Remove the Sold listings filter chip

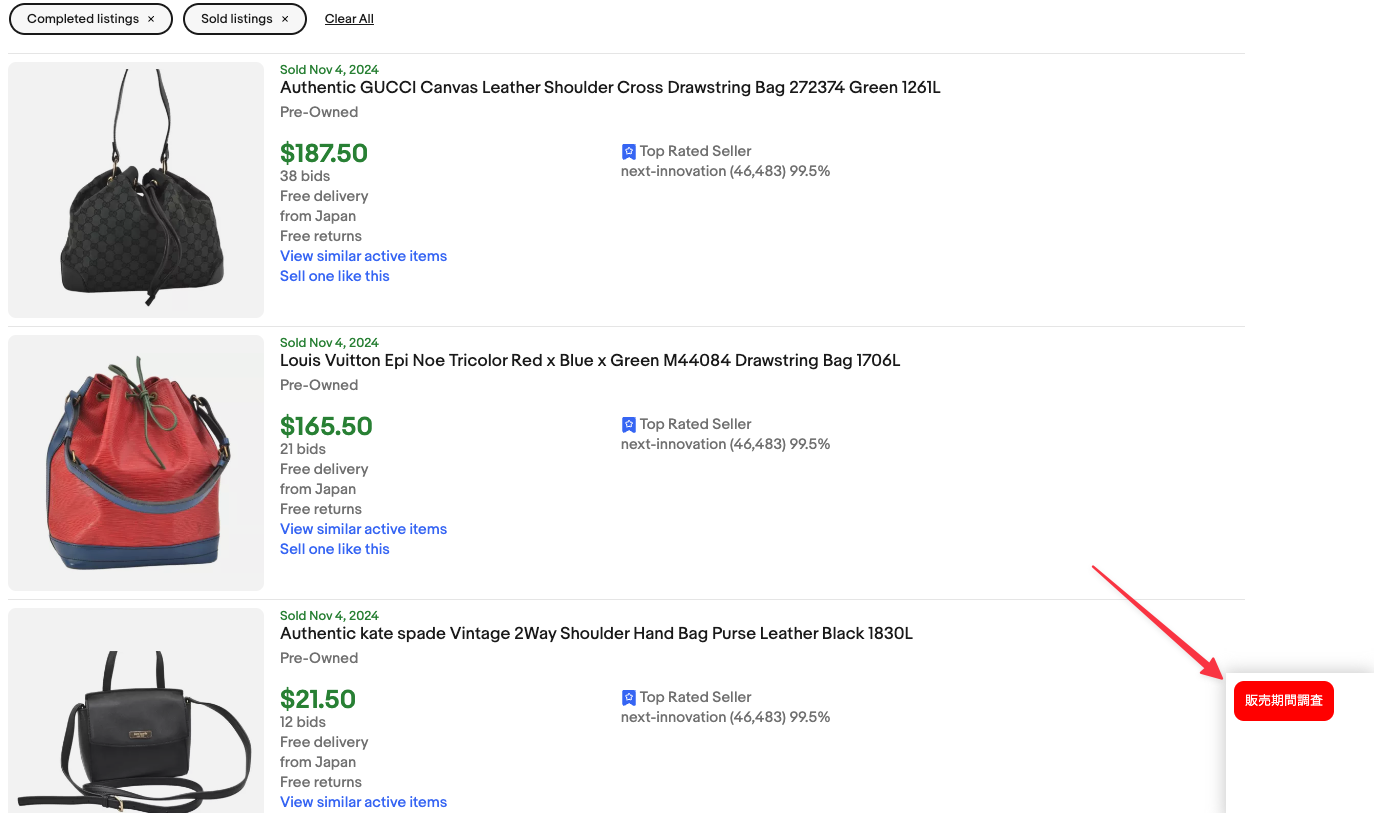pyautogui.click(x=285, y=19)
